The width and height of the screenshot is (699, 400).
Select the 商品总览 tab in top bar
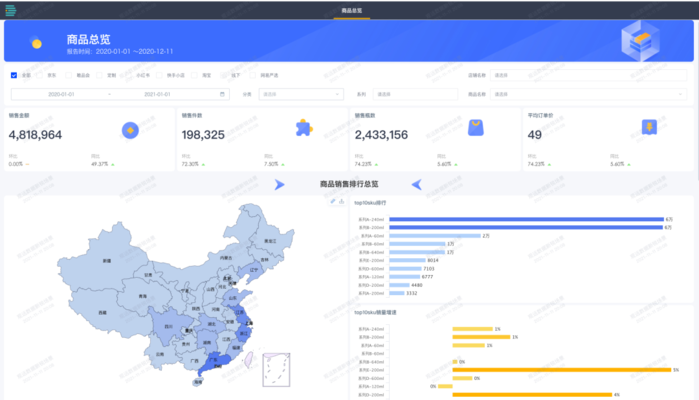(x=351, y=10)
